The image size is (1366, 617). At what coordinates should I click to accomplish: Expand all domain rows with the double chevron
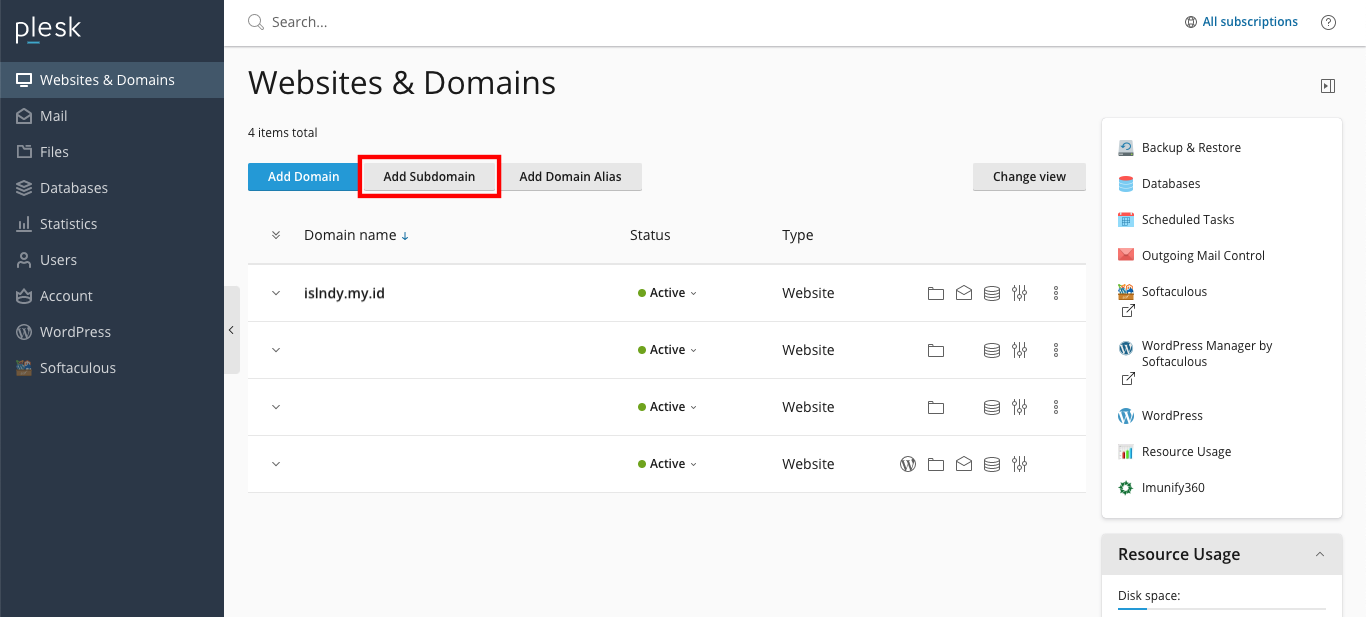[x=276, y=235]
